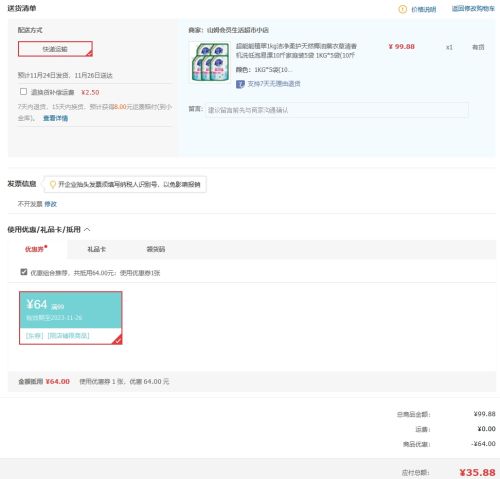Screen dimensions: 500x479
Task: Select the 快递运输 delivery method
Action: point(55,49)
